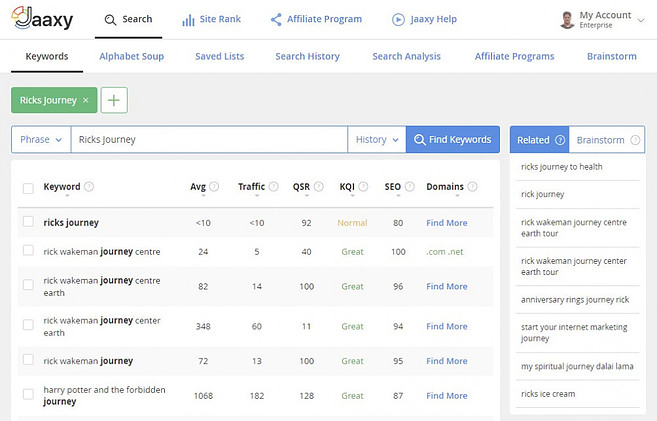Check the box for the rick wakeman journey row
Screen dimensions: 657x421
pyautogui.click(x=28, y=359)
